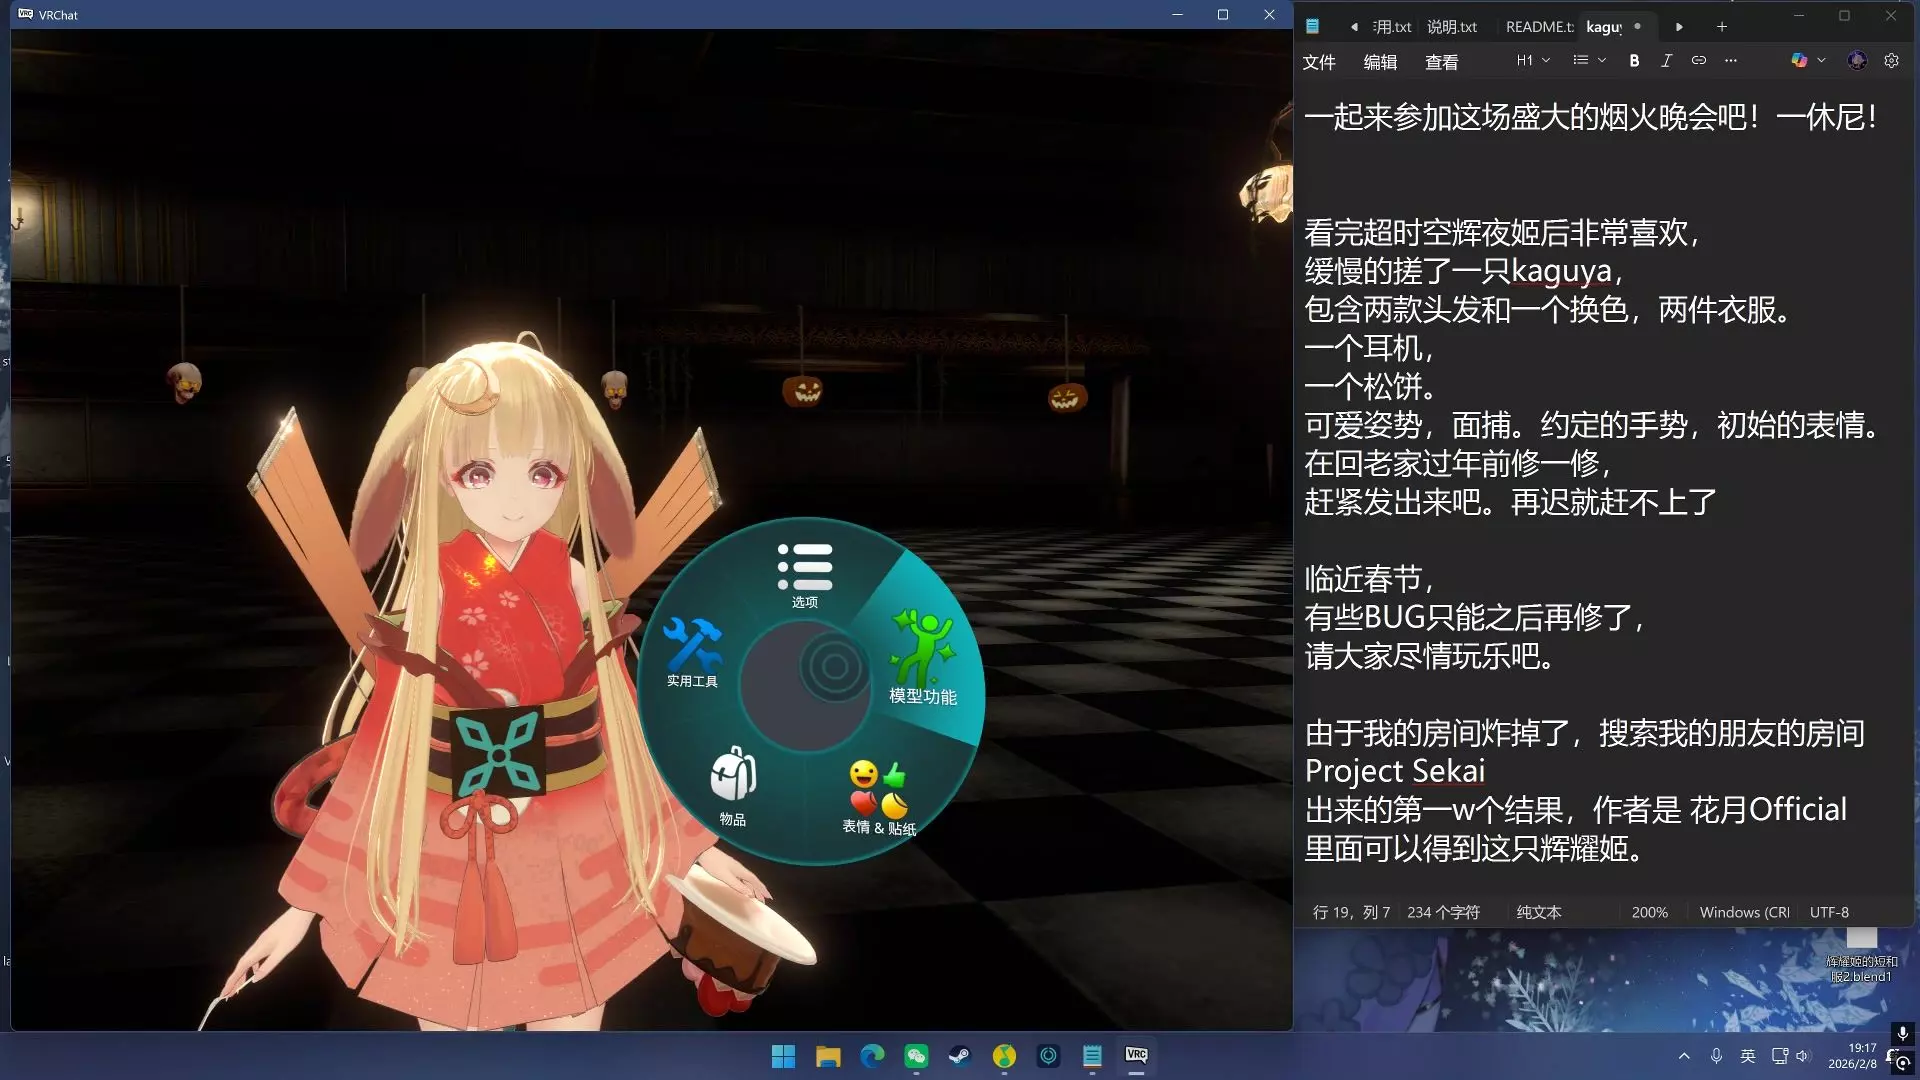
Task: Open the tray network and display icon
Action: [1780, 1056]
